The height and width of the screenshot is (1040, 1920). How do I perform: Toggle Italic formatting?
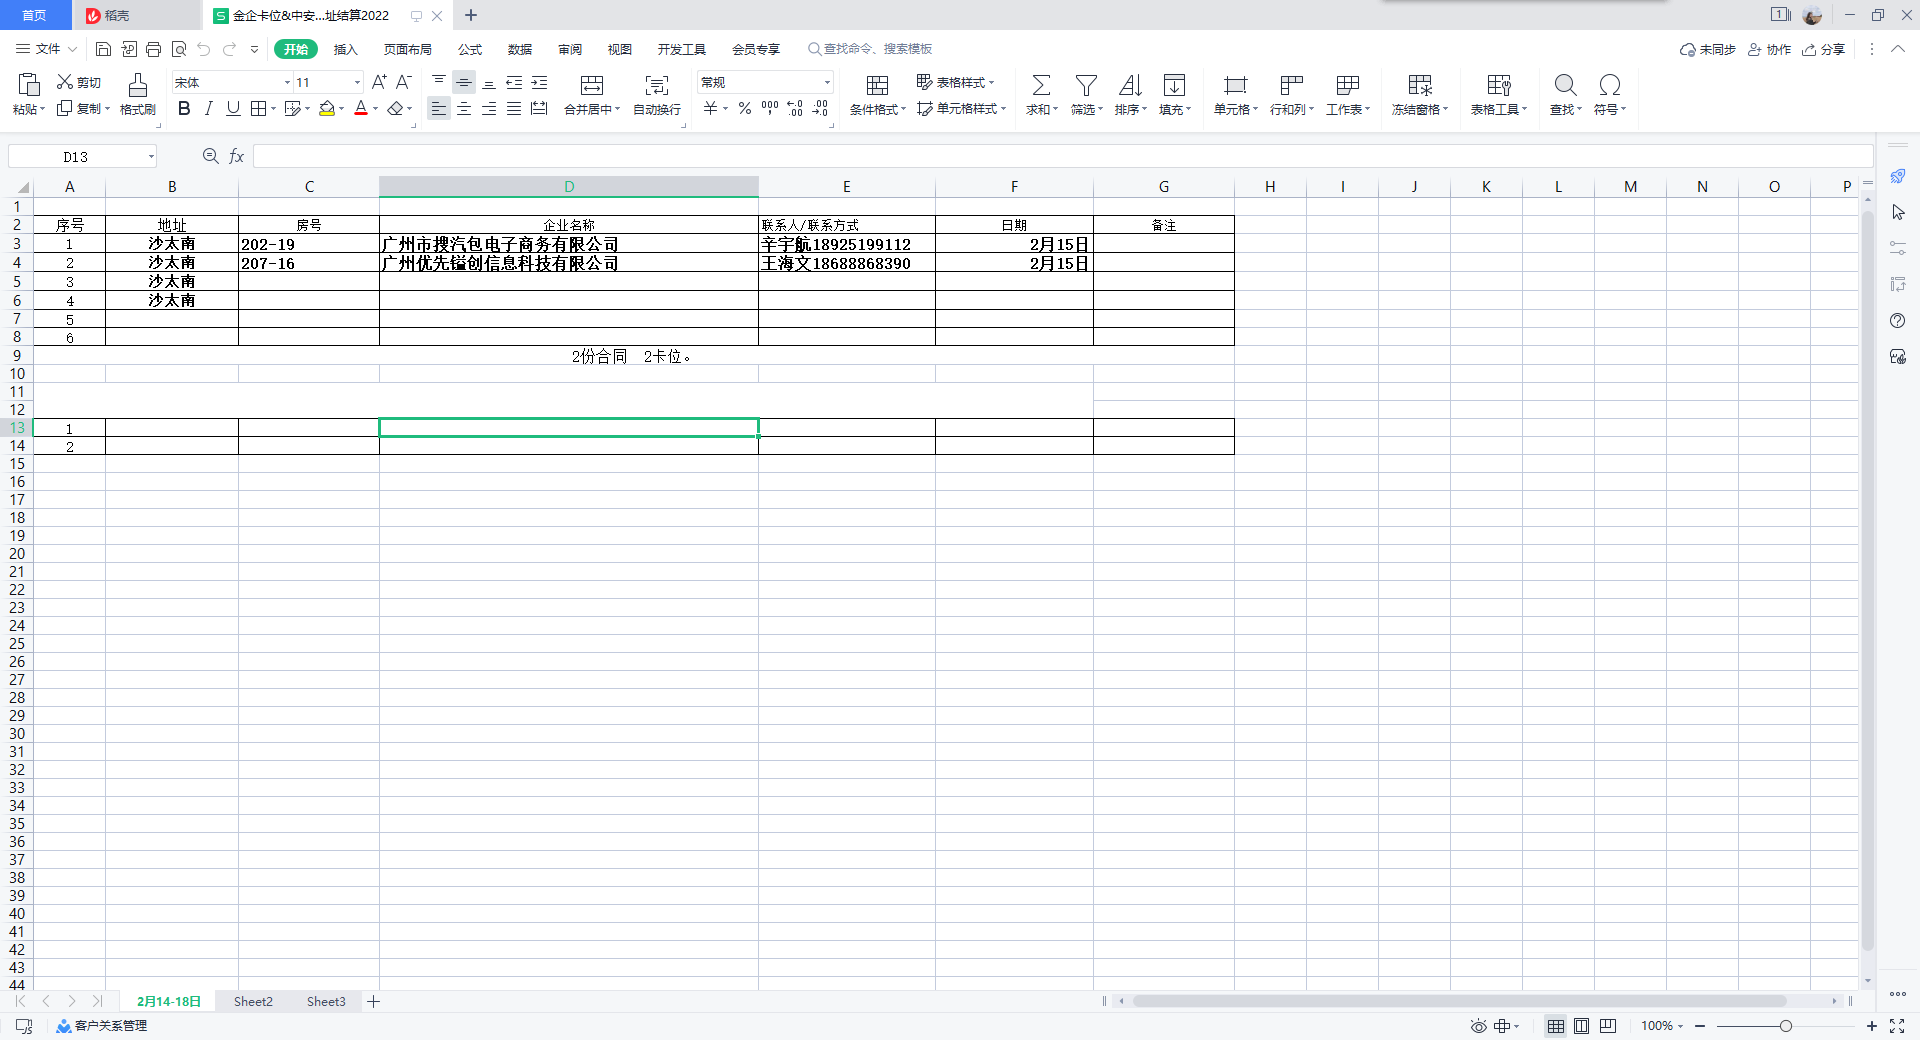(x=208, y=109)
